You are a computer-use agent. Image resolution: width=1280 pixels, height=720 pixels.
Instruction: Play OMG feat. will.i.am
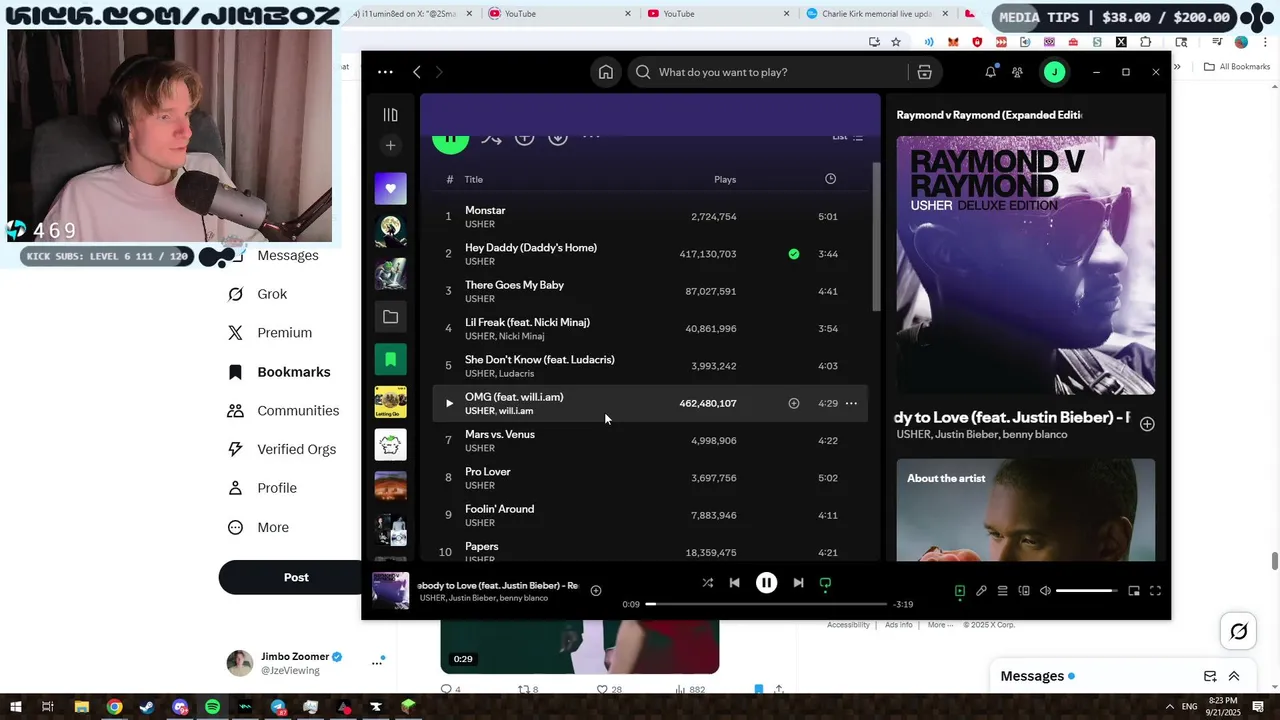coord(449,404)
